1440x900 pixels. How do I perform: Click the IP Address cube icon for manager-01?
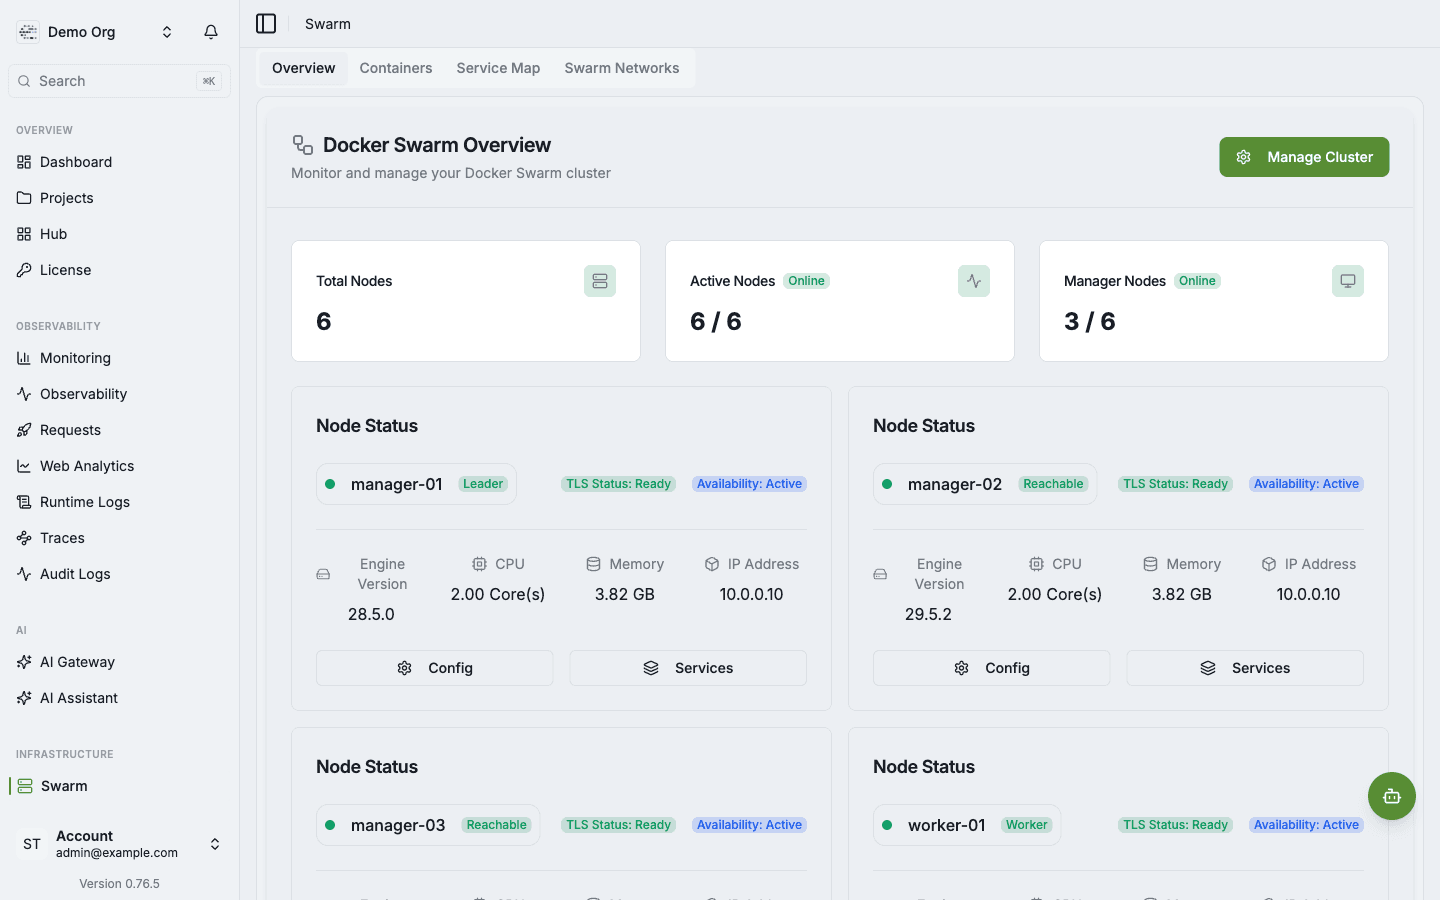tap(712, 564)
